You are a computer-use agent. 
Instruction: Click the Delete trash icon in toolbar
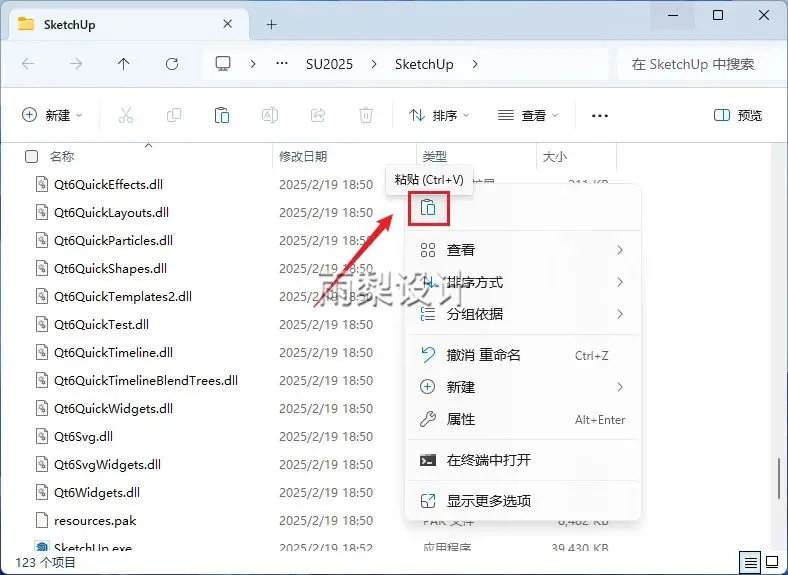pos(366,116)
